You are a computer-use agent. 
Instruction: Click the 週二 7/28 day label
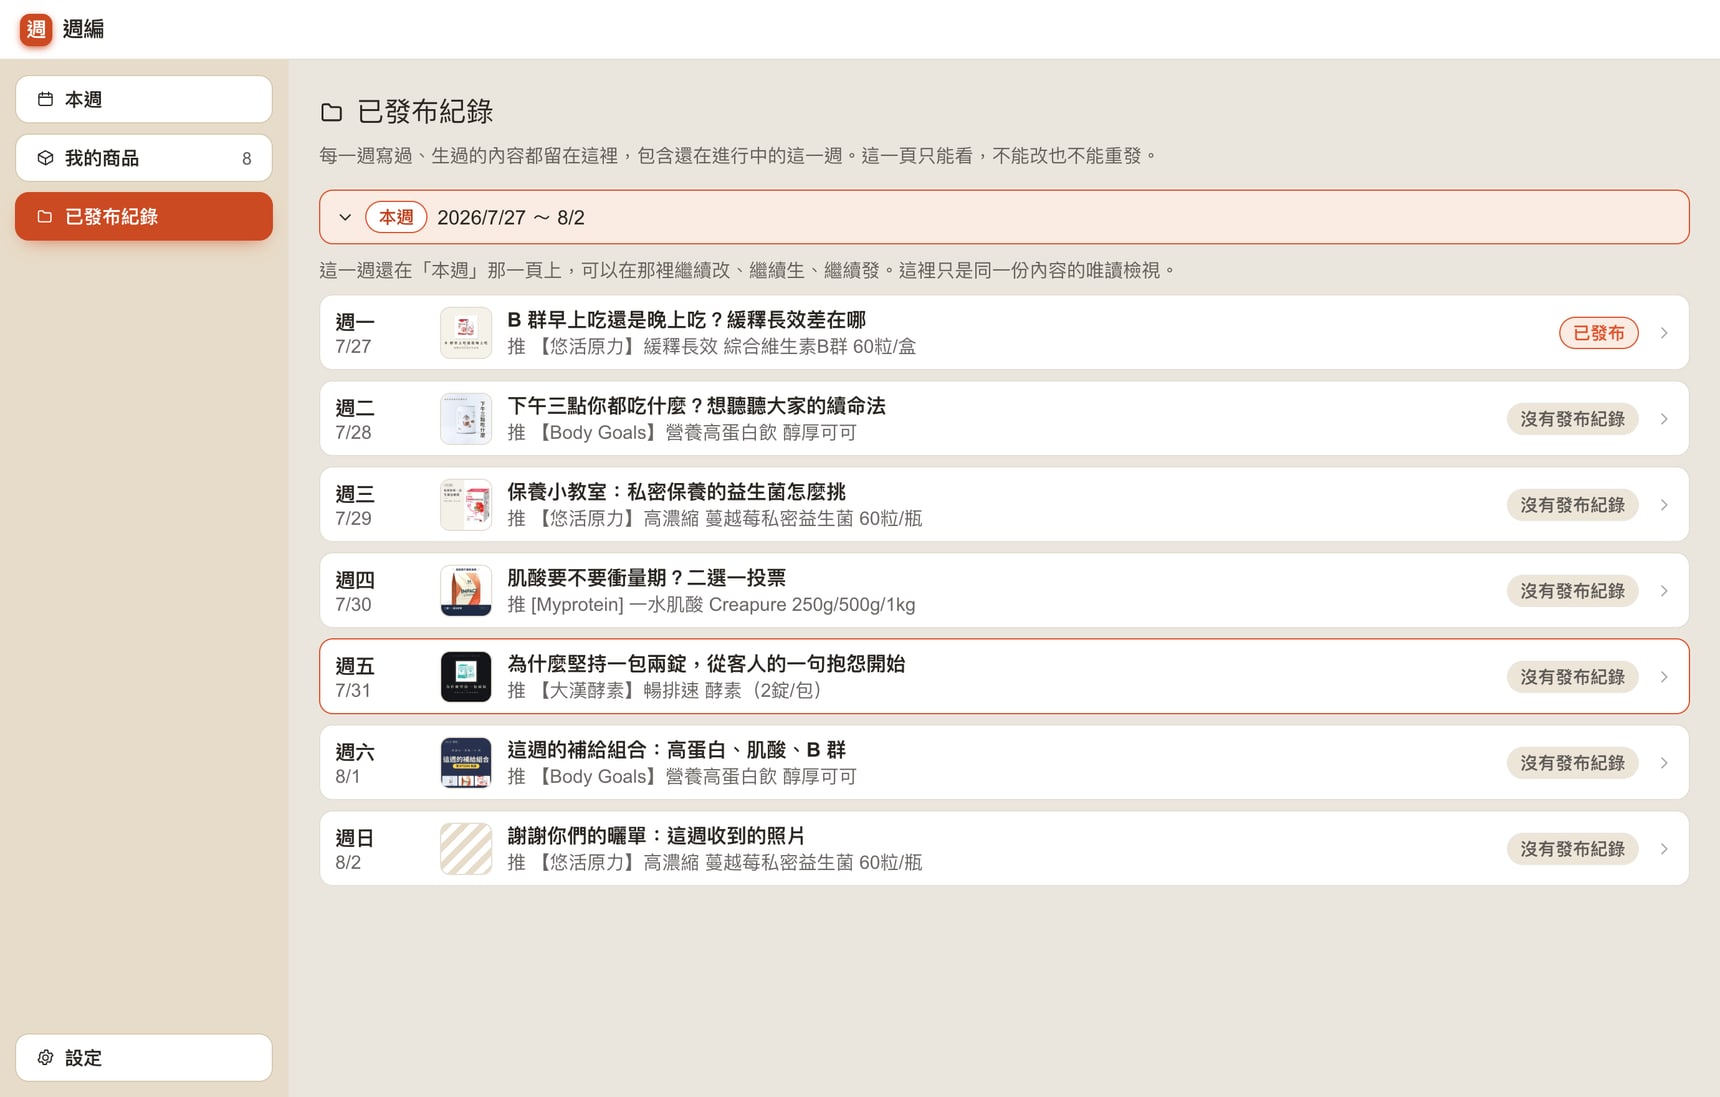355,419
